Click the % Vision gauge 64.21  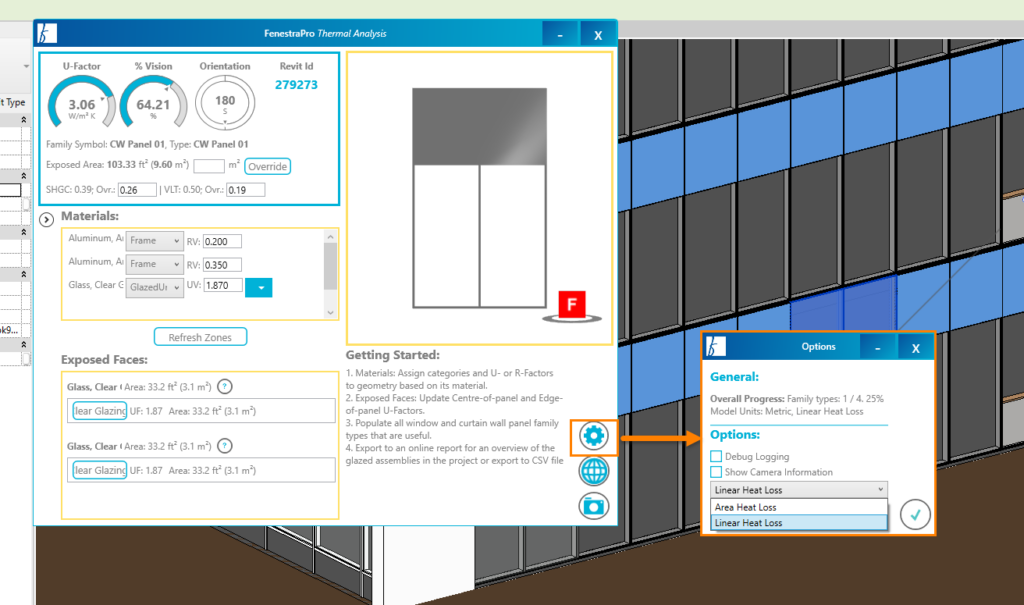coord(153,103)
